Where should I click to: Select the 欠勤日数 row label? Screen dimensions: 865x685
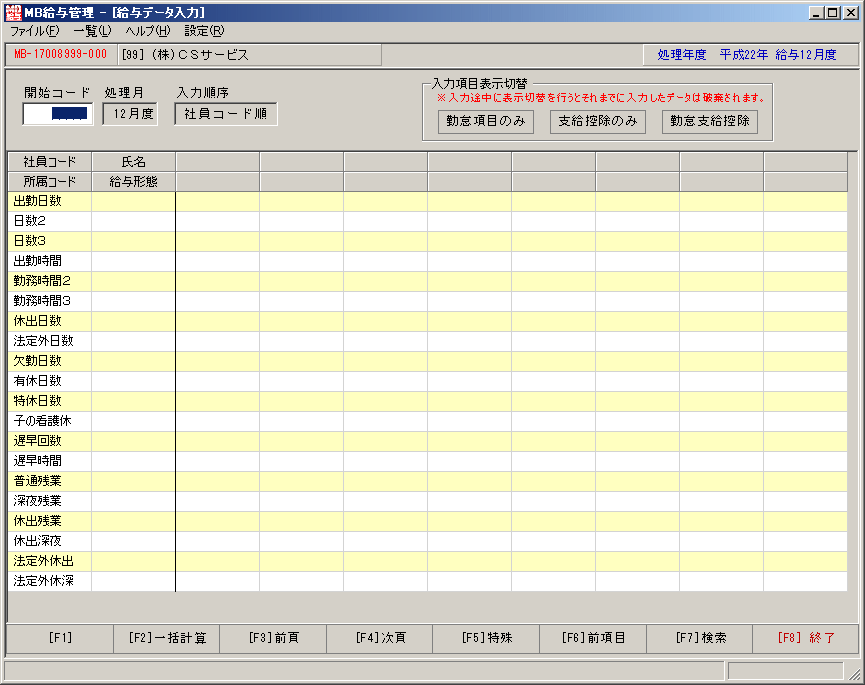(50, 361)
